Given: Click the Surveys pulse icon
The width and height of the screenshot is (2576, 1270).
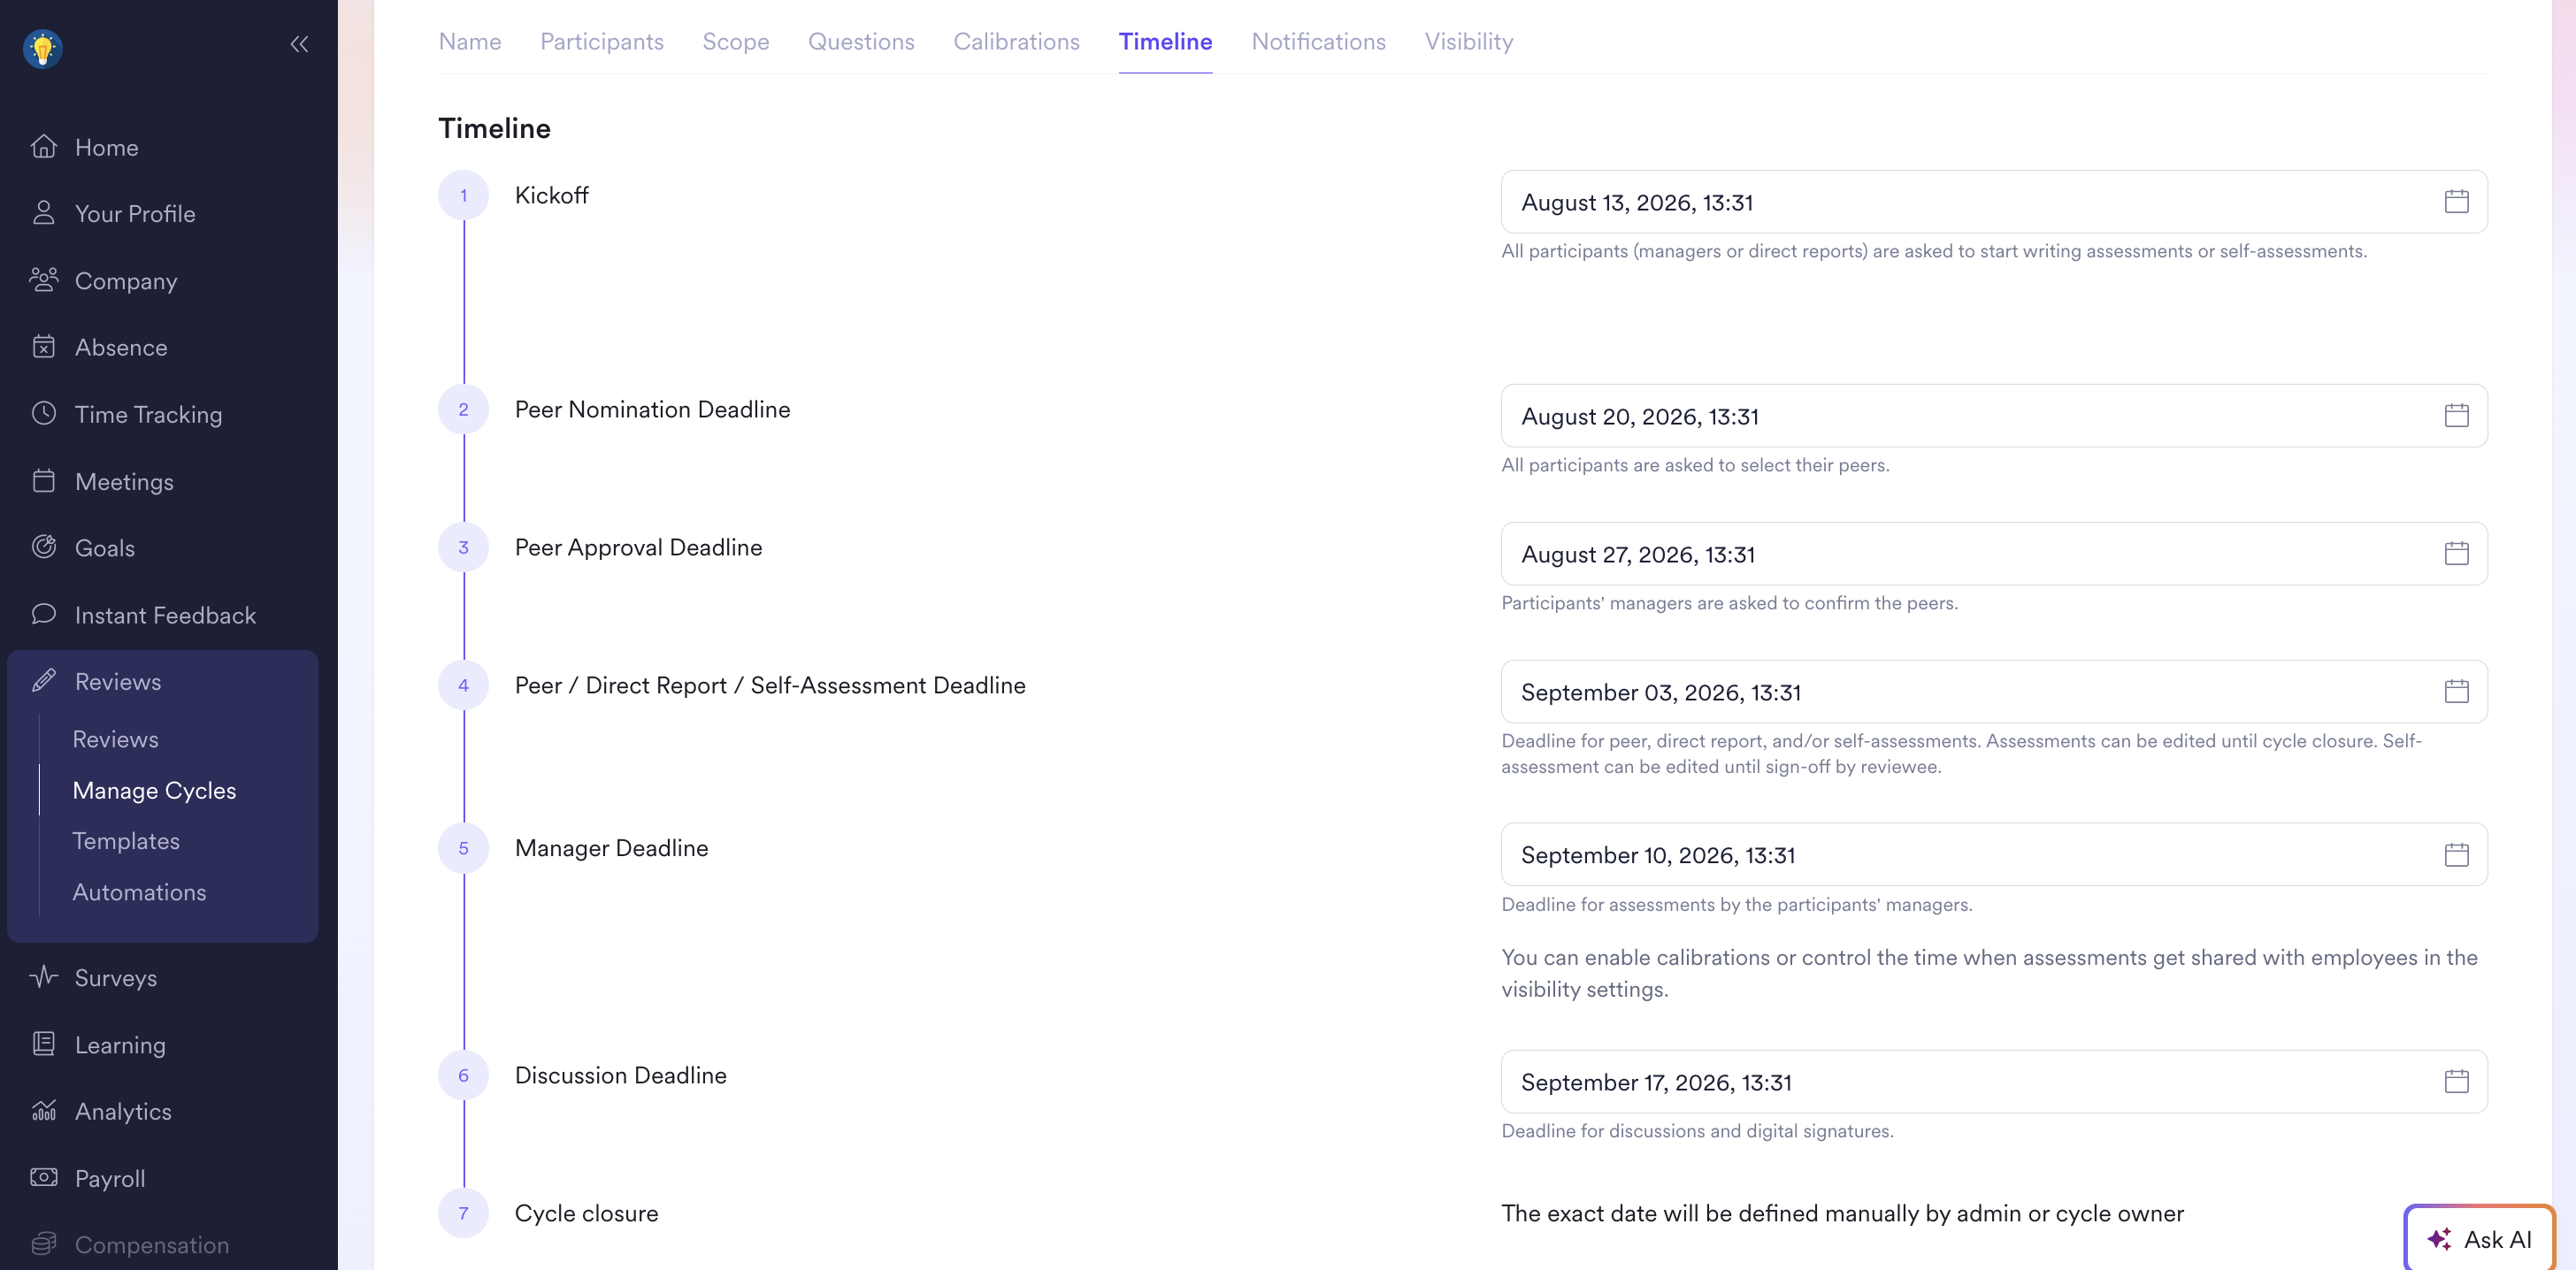Looking at the screenshot, I should 44,977.
